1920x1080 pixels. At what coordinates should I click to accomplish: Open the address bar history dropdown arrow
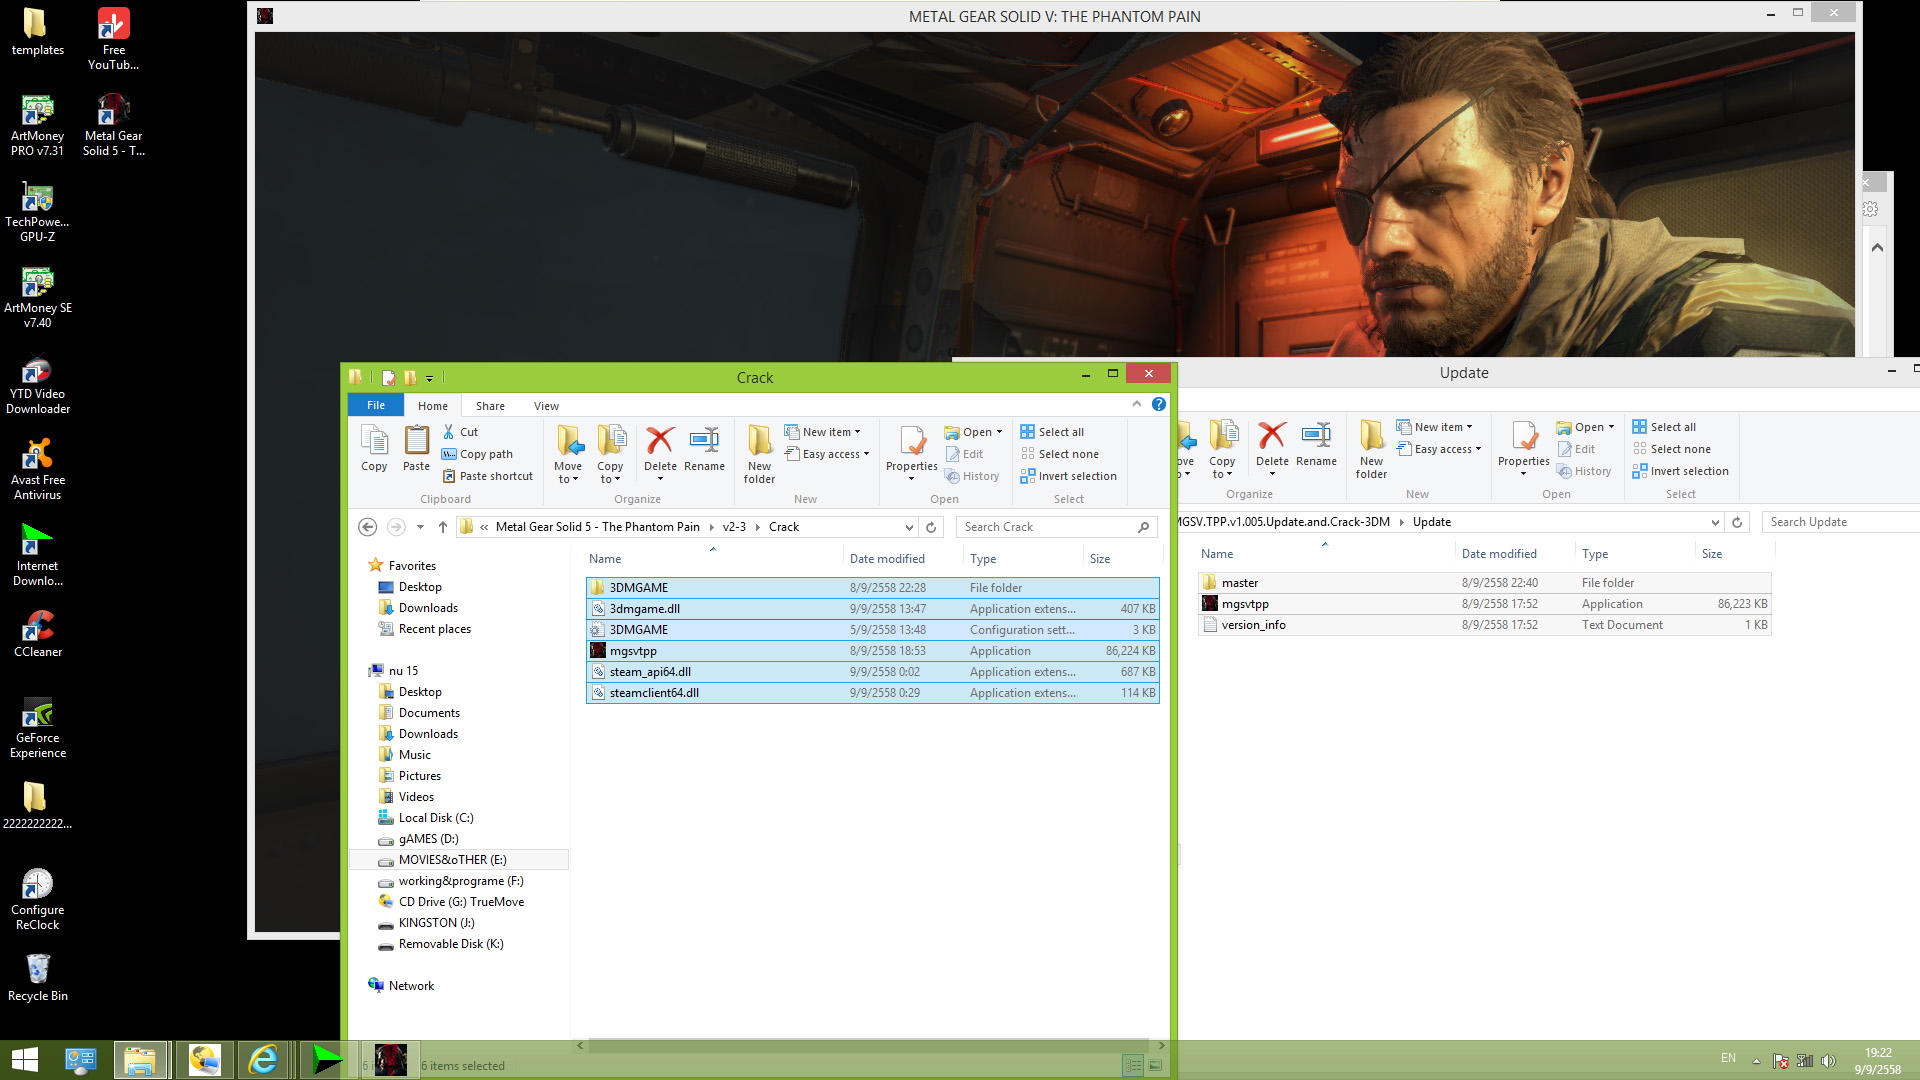coord(908,527)
